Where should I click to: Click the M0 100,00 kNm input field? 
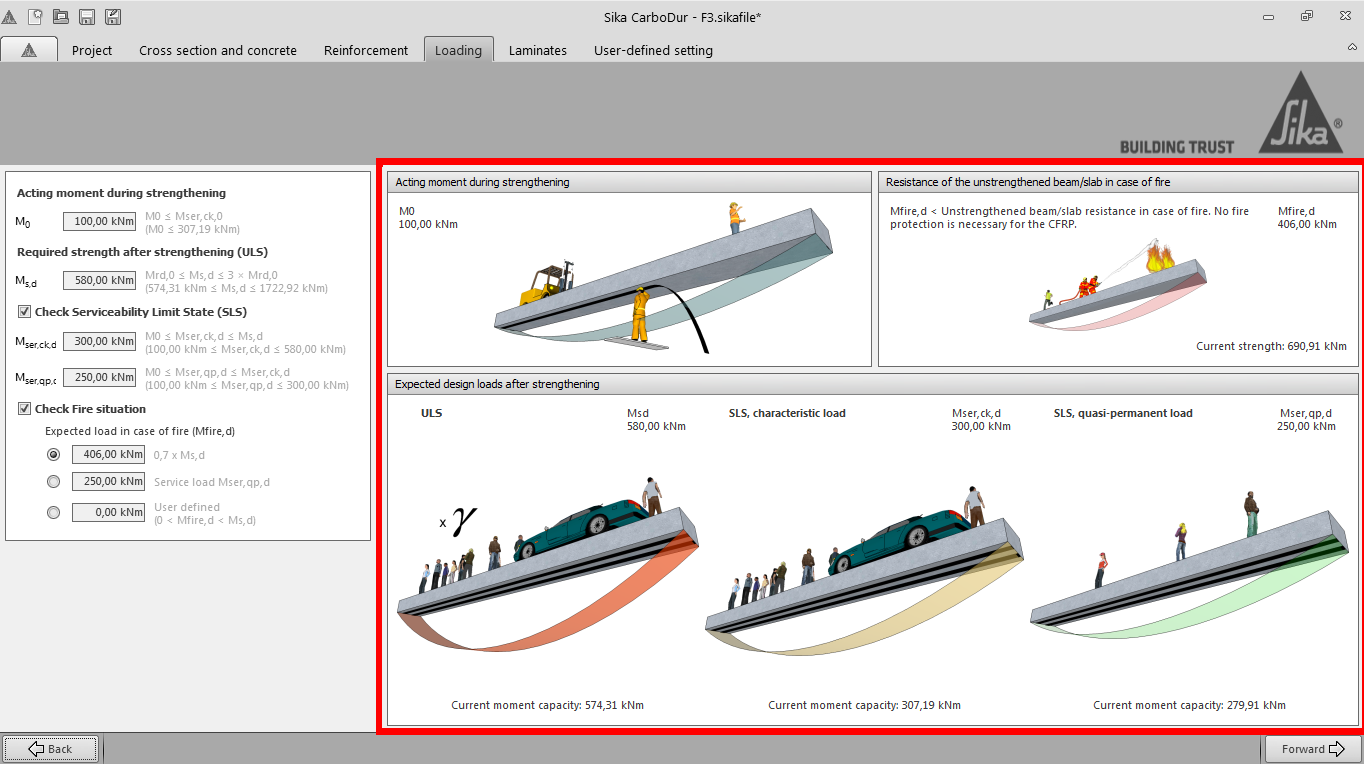click(x=99, y=222)
